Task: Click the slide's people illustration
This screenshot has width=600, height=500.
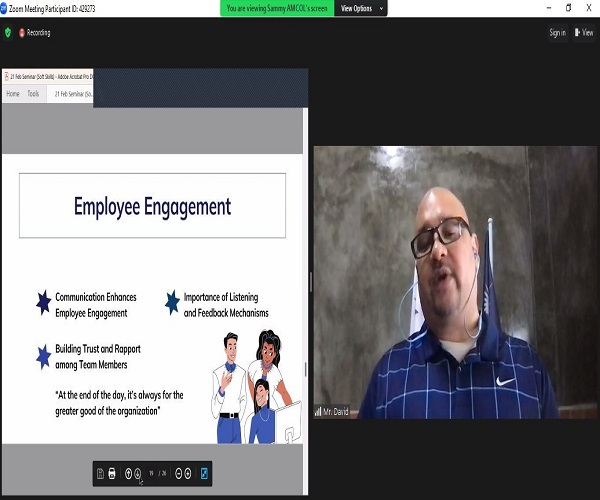Action: [x=256, y=386]
